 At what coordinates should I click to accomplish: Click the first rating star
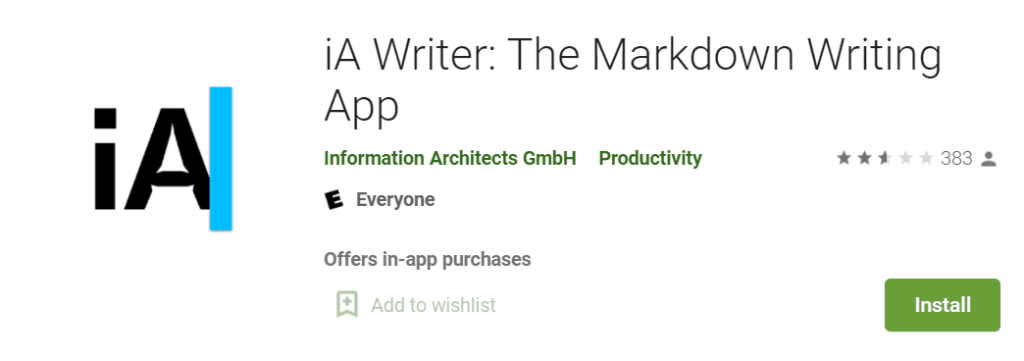844,158
